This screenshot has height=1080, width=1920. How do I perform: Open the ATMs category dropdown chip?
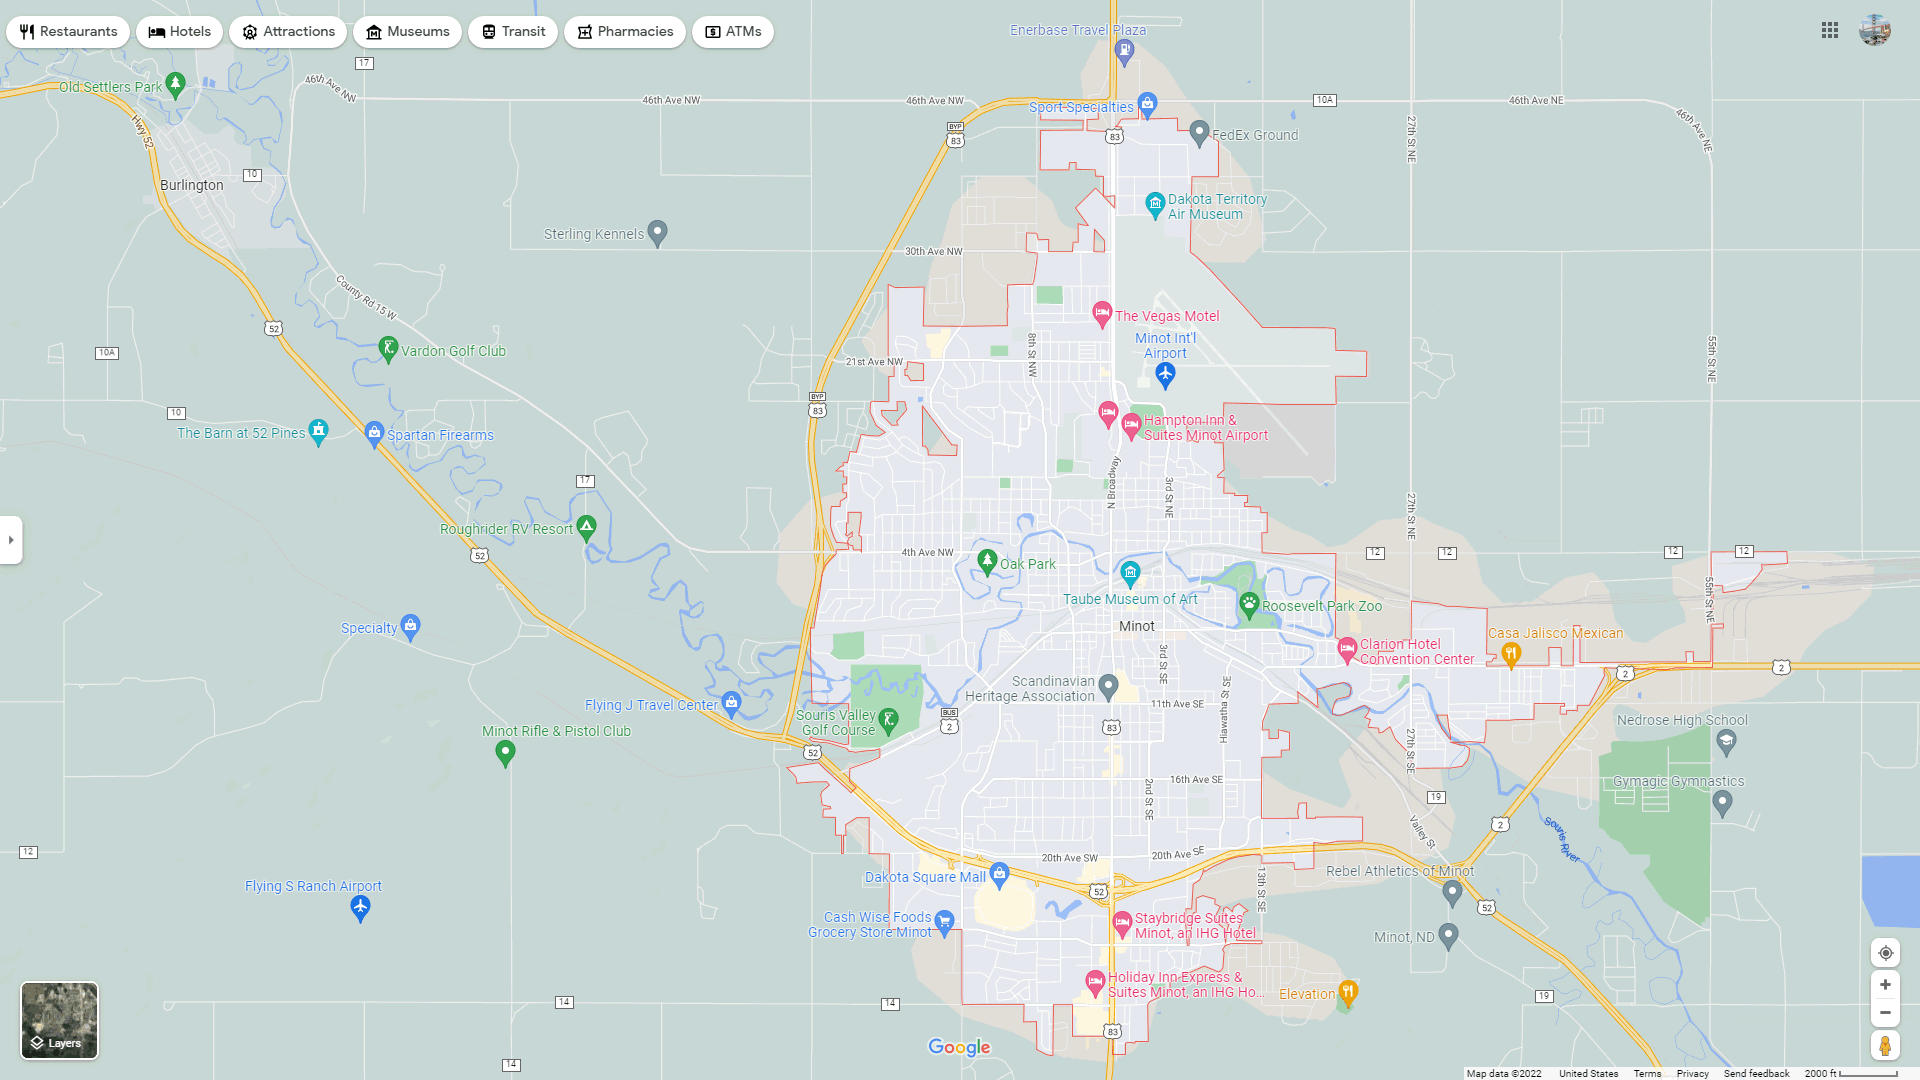click(733, 31)
